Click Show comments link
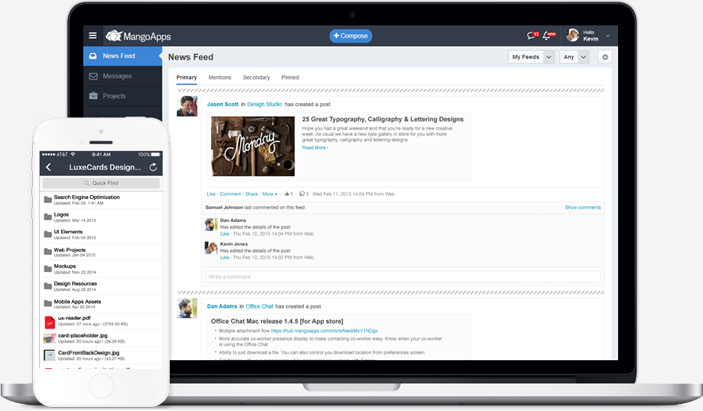The image size is (703, 411). [x=582, y=208]
